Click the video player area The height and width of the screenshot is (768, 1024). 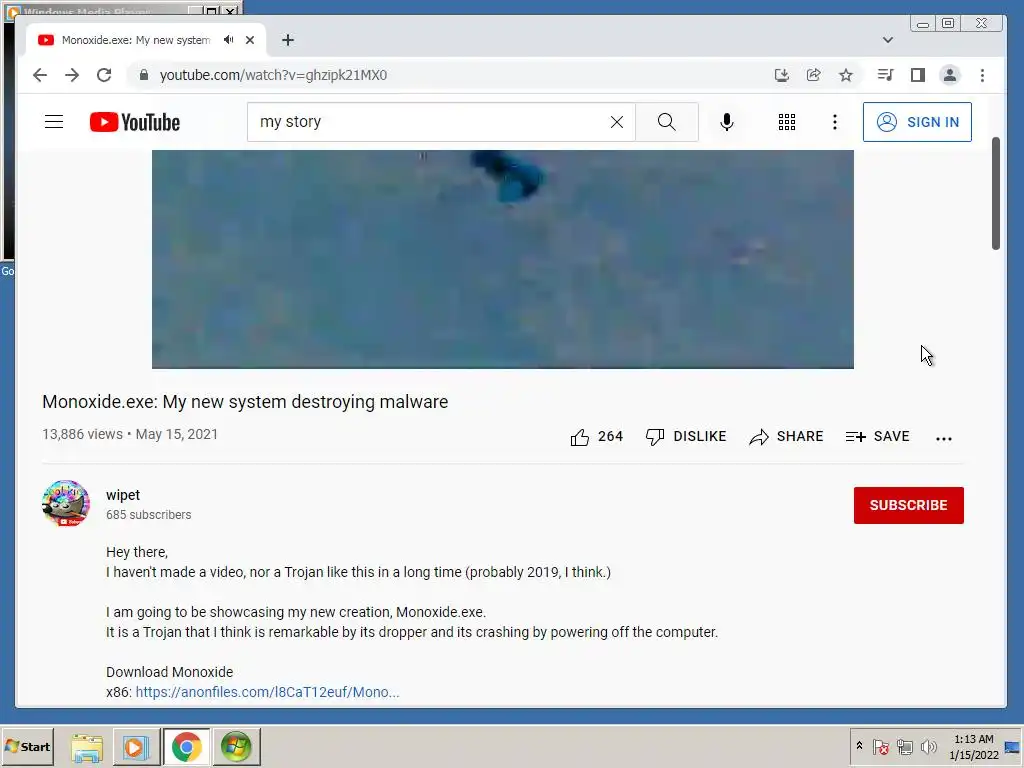pyautogui.click(x=503, y=259)
